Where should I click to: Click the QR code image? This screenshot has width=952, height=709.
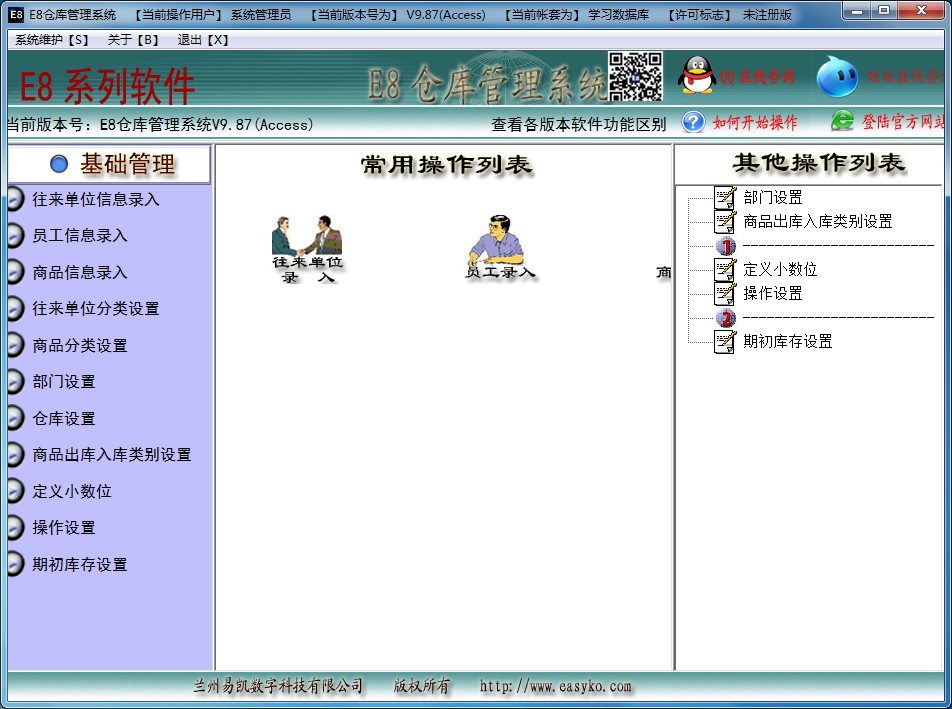pyautogui.click(x=635, y=76)
